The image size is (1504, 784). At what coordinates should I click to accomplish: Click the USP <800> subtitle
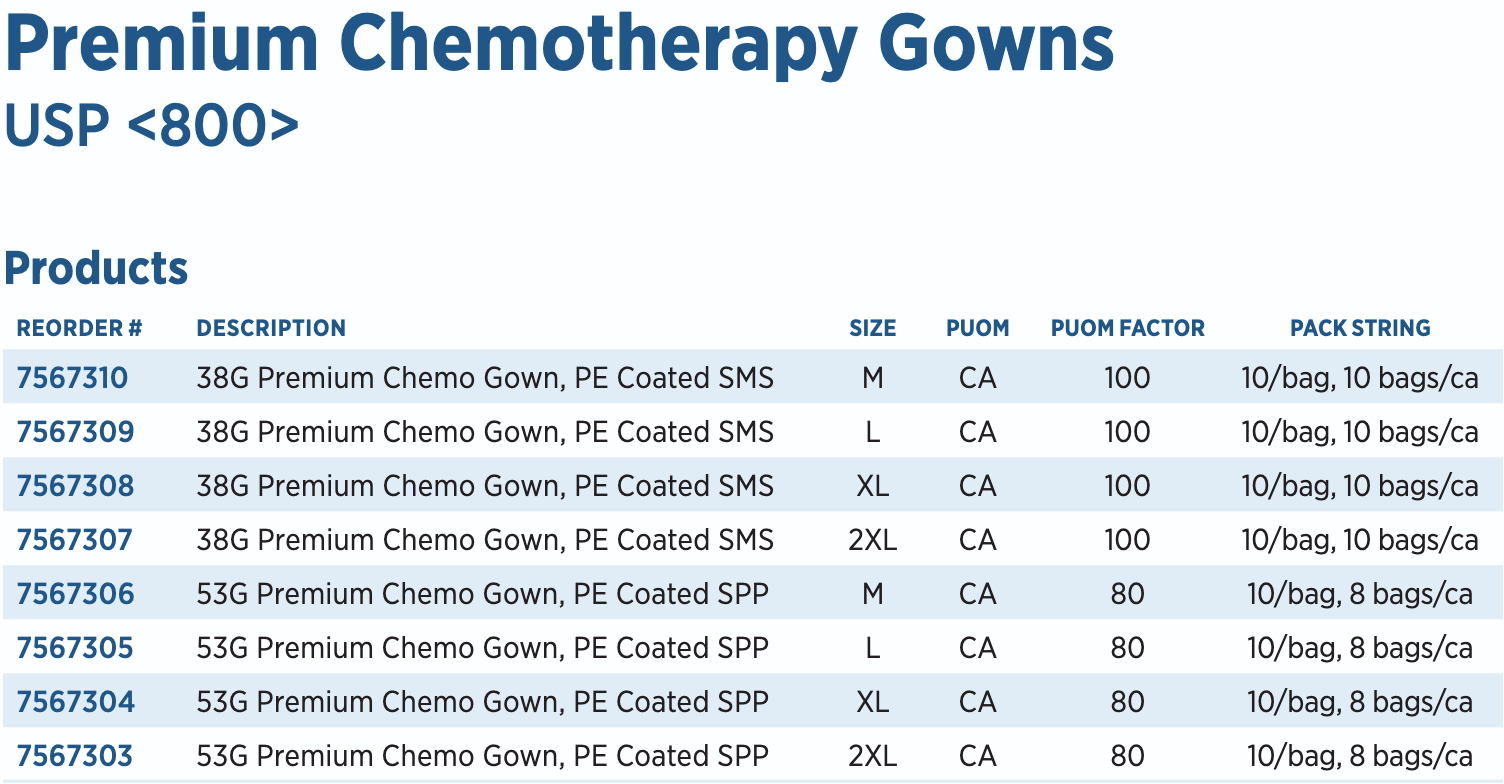click(x=151, y=126)
